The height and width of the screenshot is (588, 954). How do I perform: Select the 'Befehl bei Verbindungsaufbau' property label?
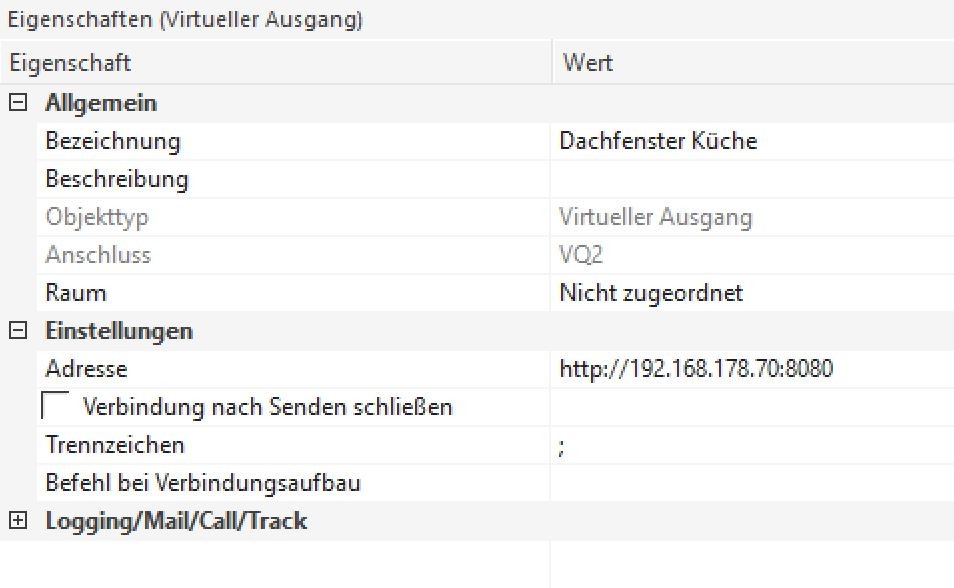(203, 483)
